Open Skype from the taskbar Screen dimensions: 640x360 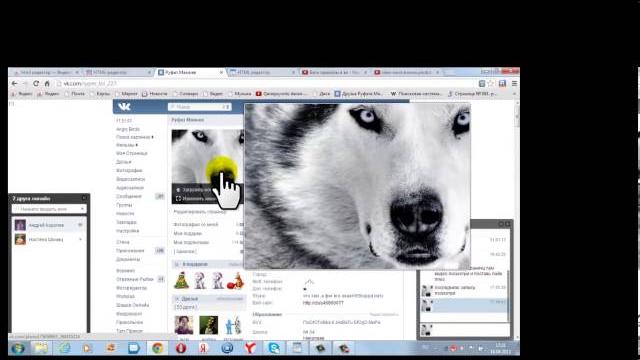pyautogui.click(x=274, y=348)
